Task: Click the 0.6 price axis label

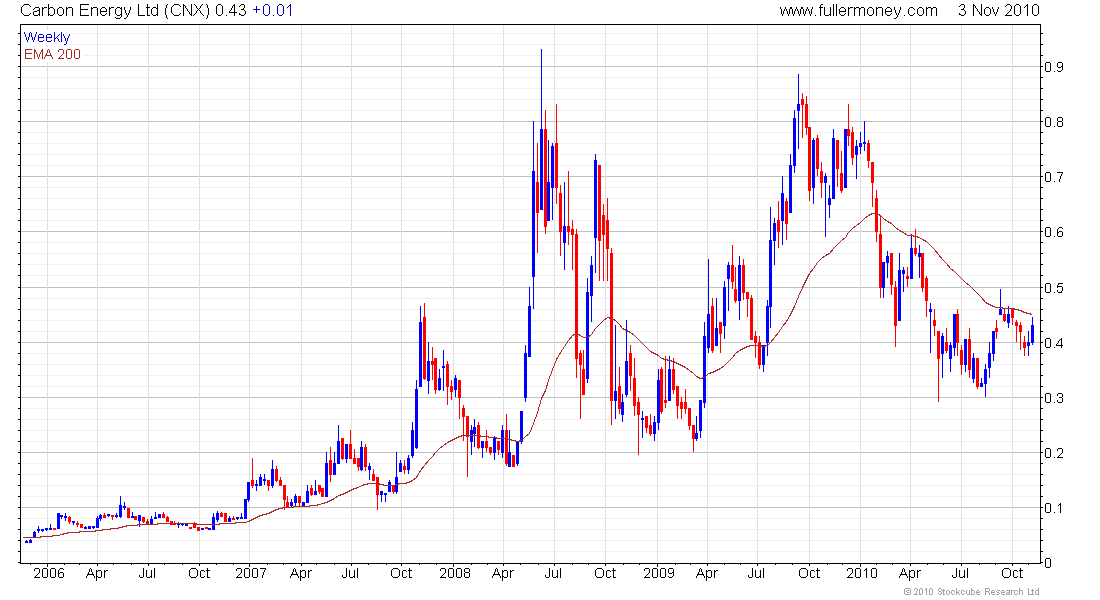Action: point(1054,232)
